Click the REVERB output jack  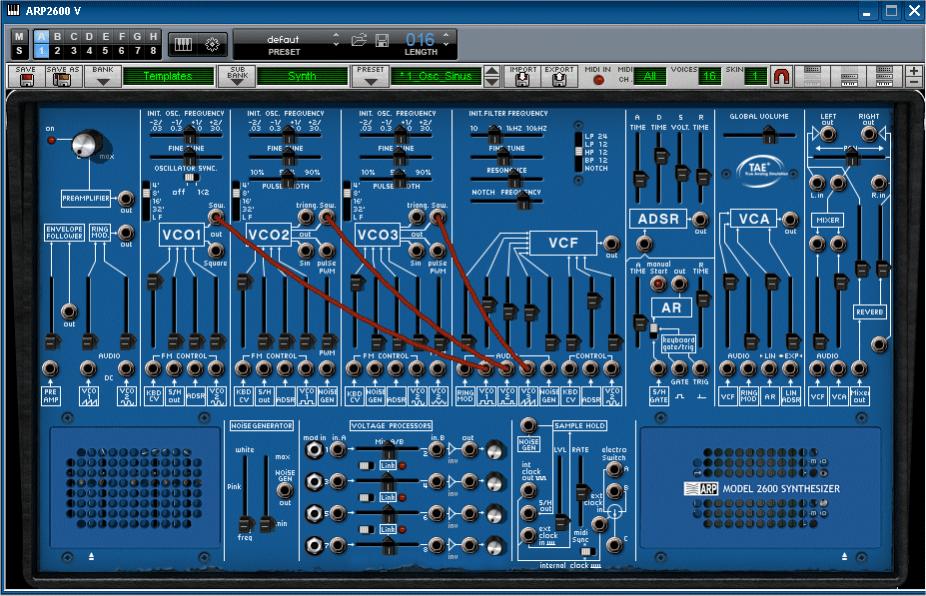879,343
